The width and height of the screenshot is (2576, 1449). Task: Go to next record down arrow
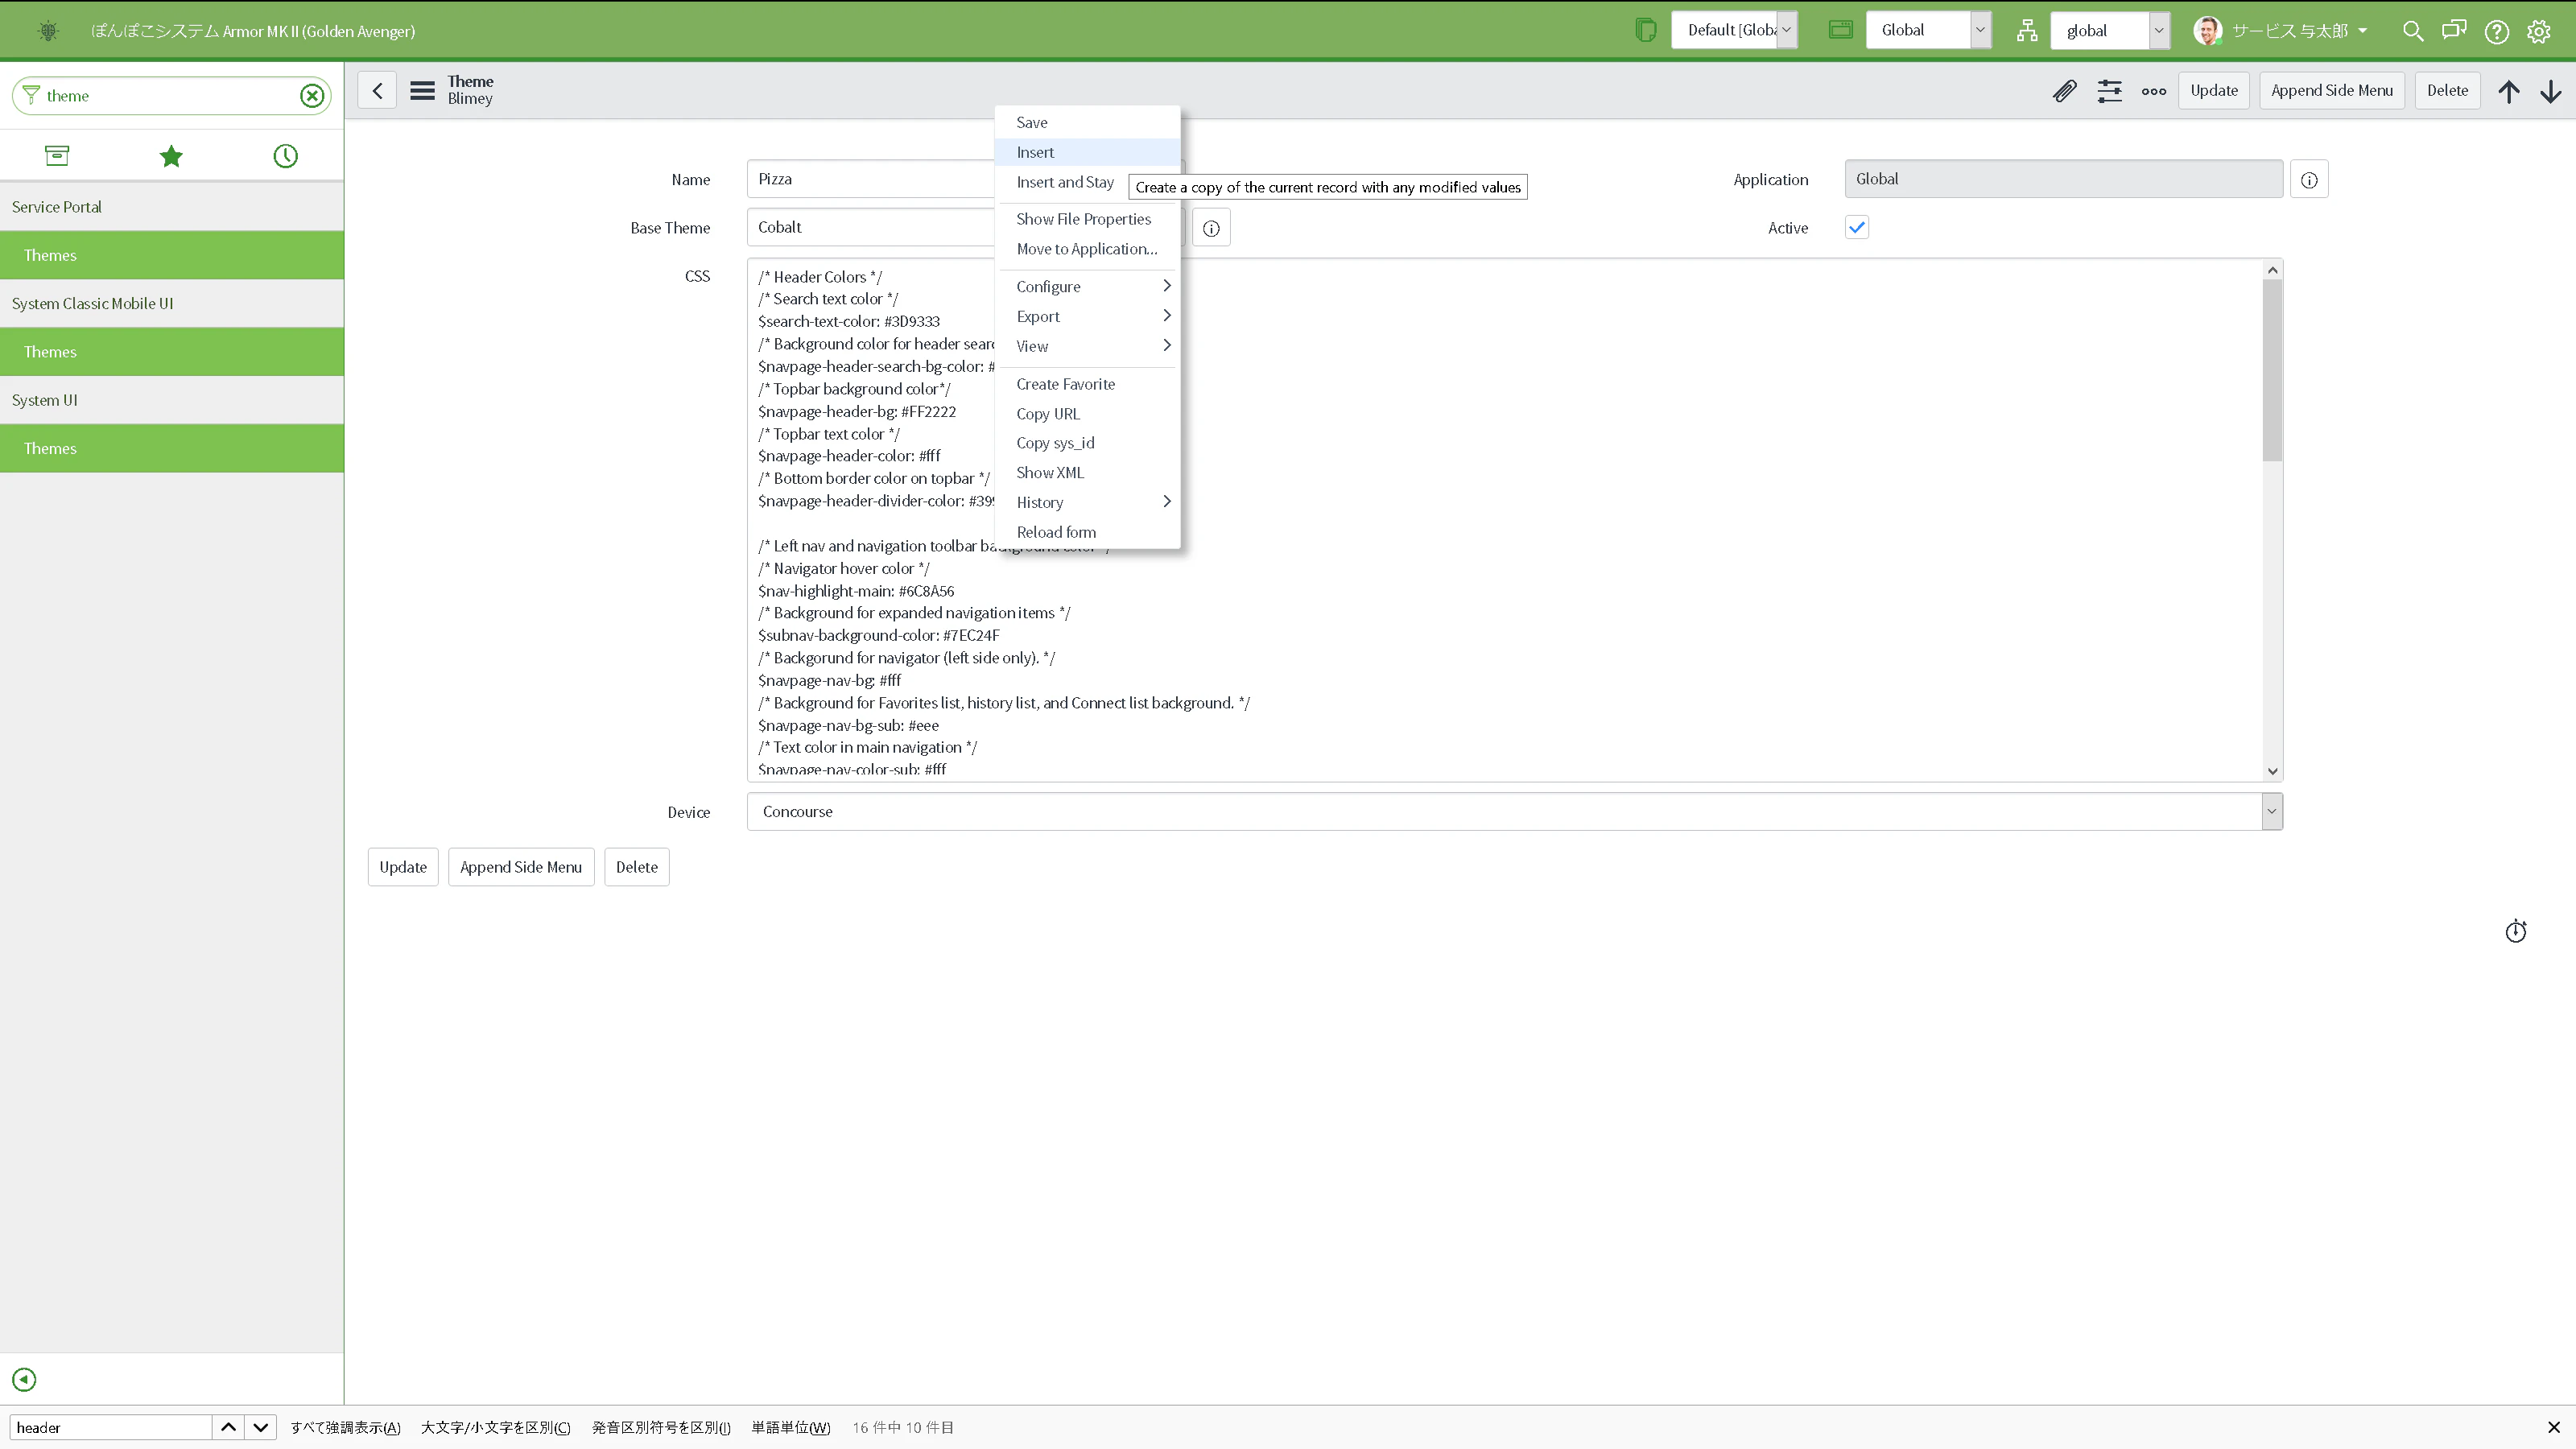coord(2550,91)
